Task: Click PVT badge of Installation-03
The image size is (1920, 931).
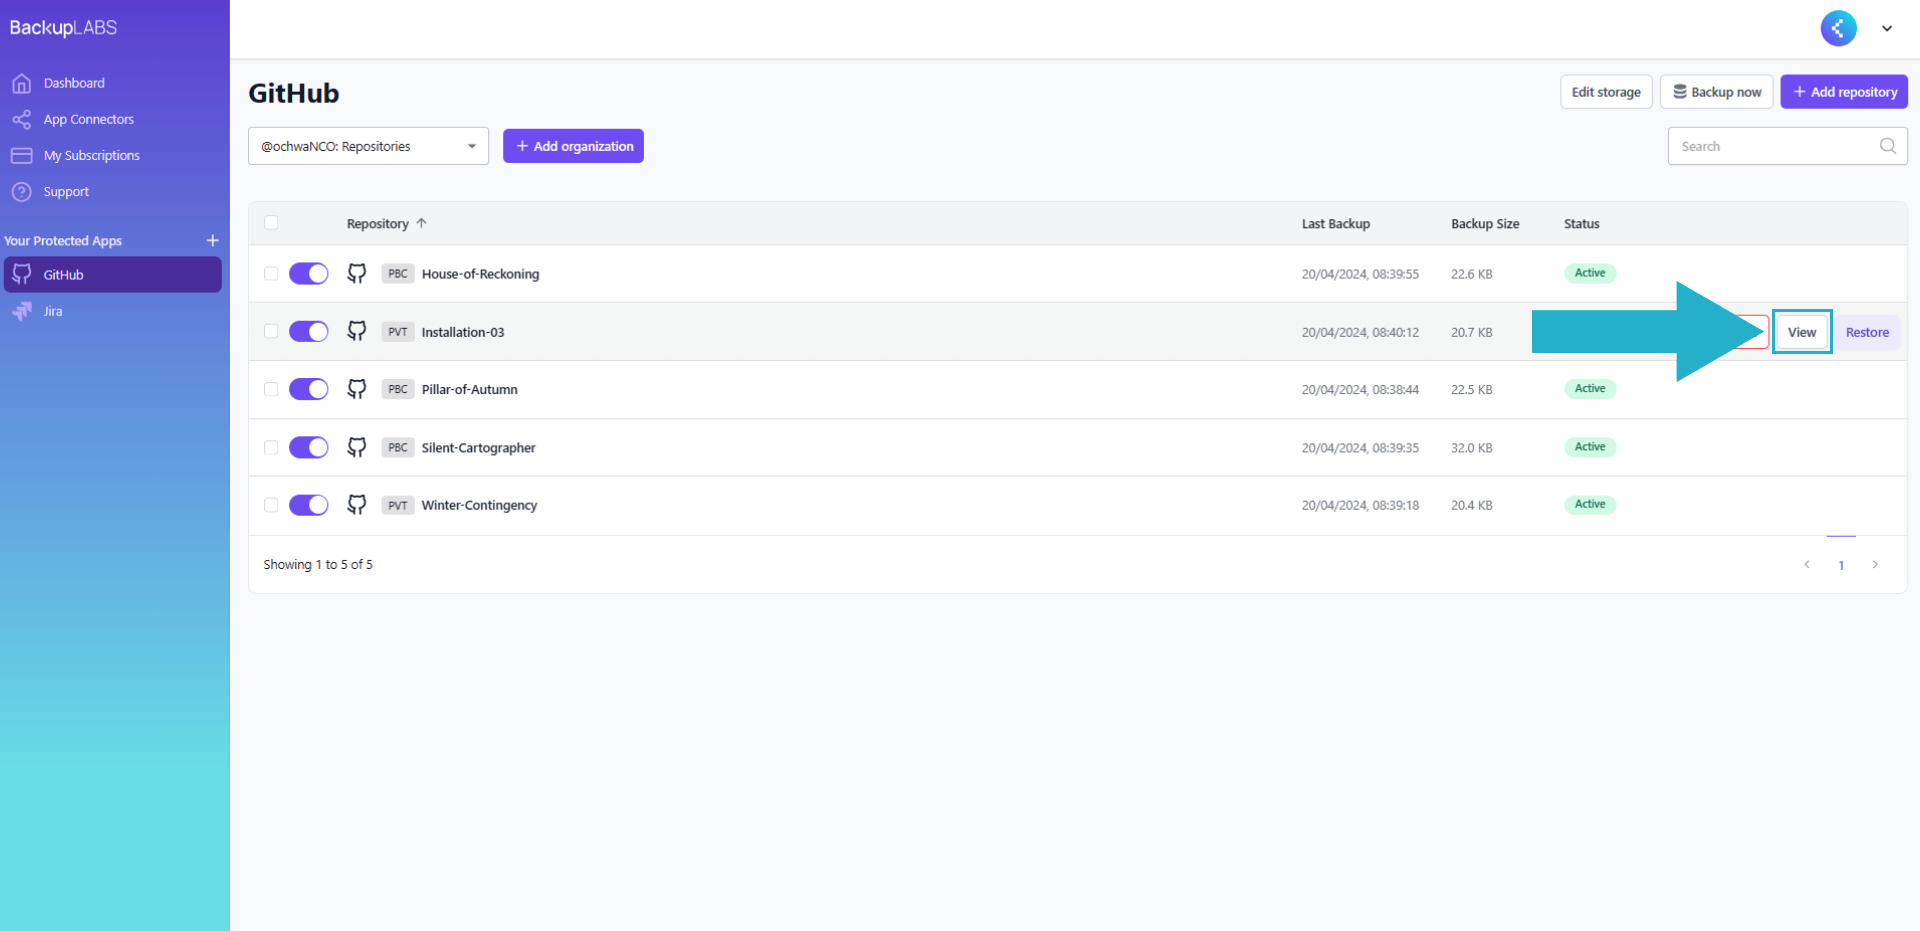Action: pyautogui.click(x=398, y=332)
